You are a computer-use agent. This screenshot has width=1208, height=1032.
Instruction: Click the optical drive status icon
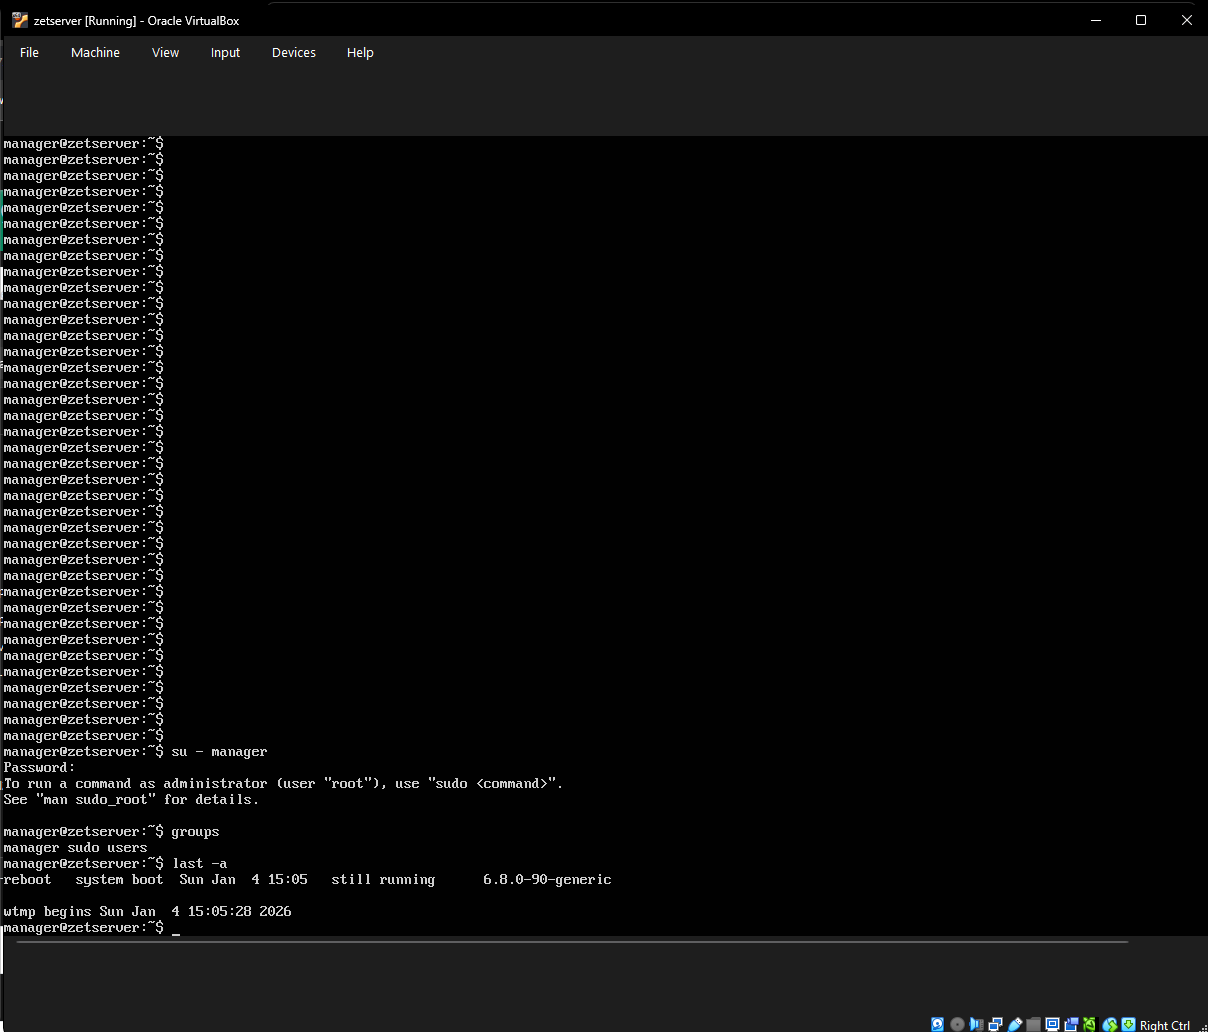958,1024
